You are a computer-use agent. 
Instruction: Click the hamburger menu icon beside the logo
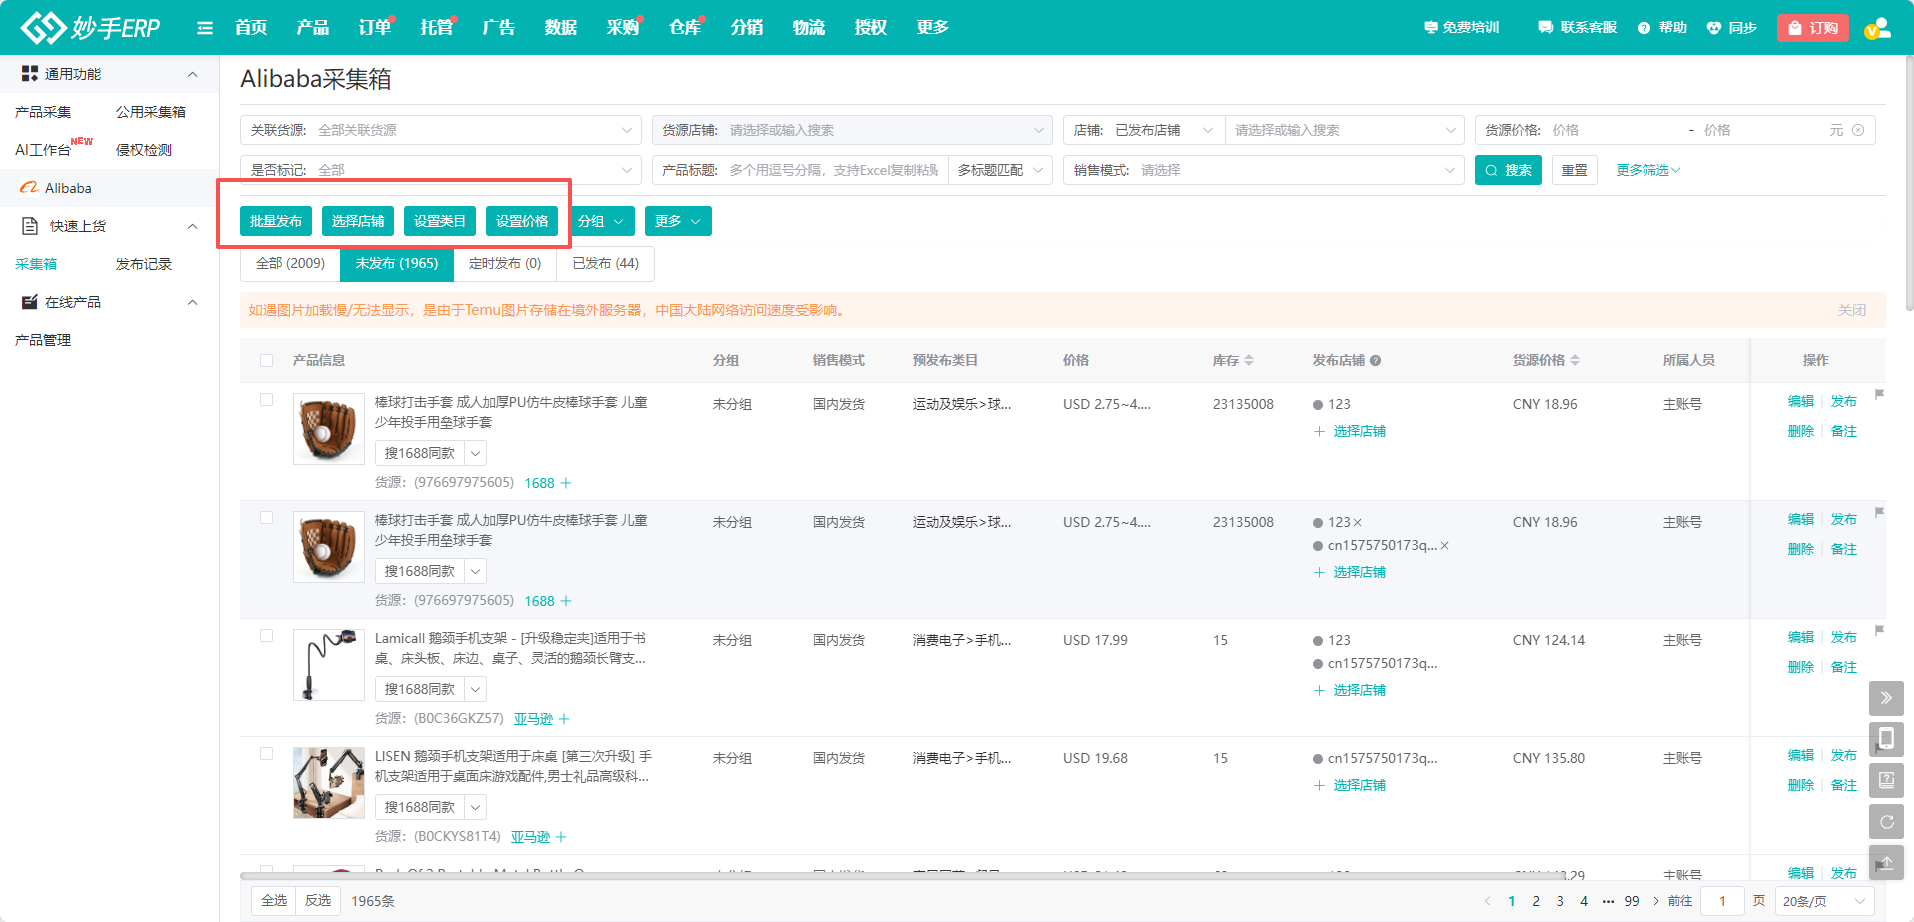click(x=205, y=28)
